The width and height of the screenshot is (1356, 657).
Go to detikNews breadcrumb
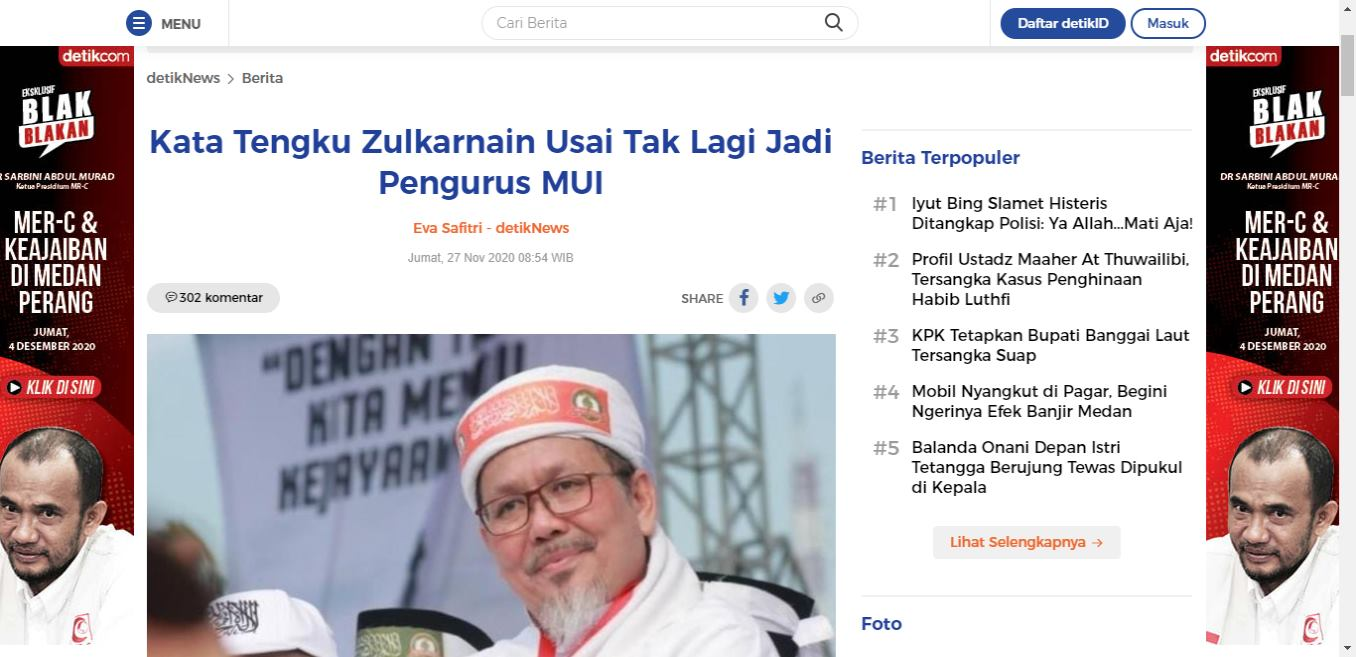(x=183, y=78)
